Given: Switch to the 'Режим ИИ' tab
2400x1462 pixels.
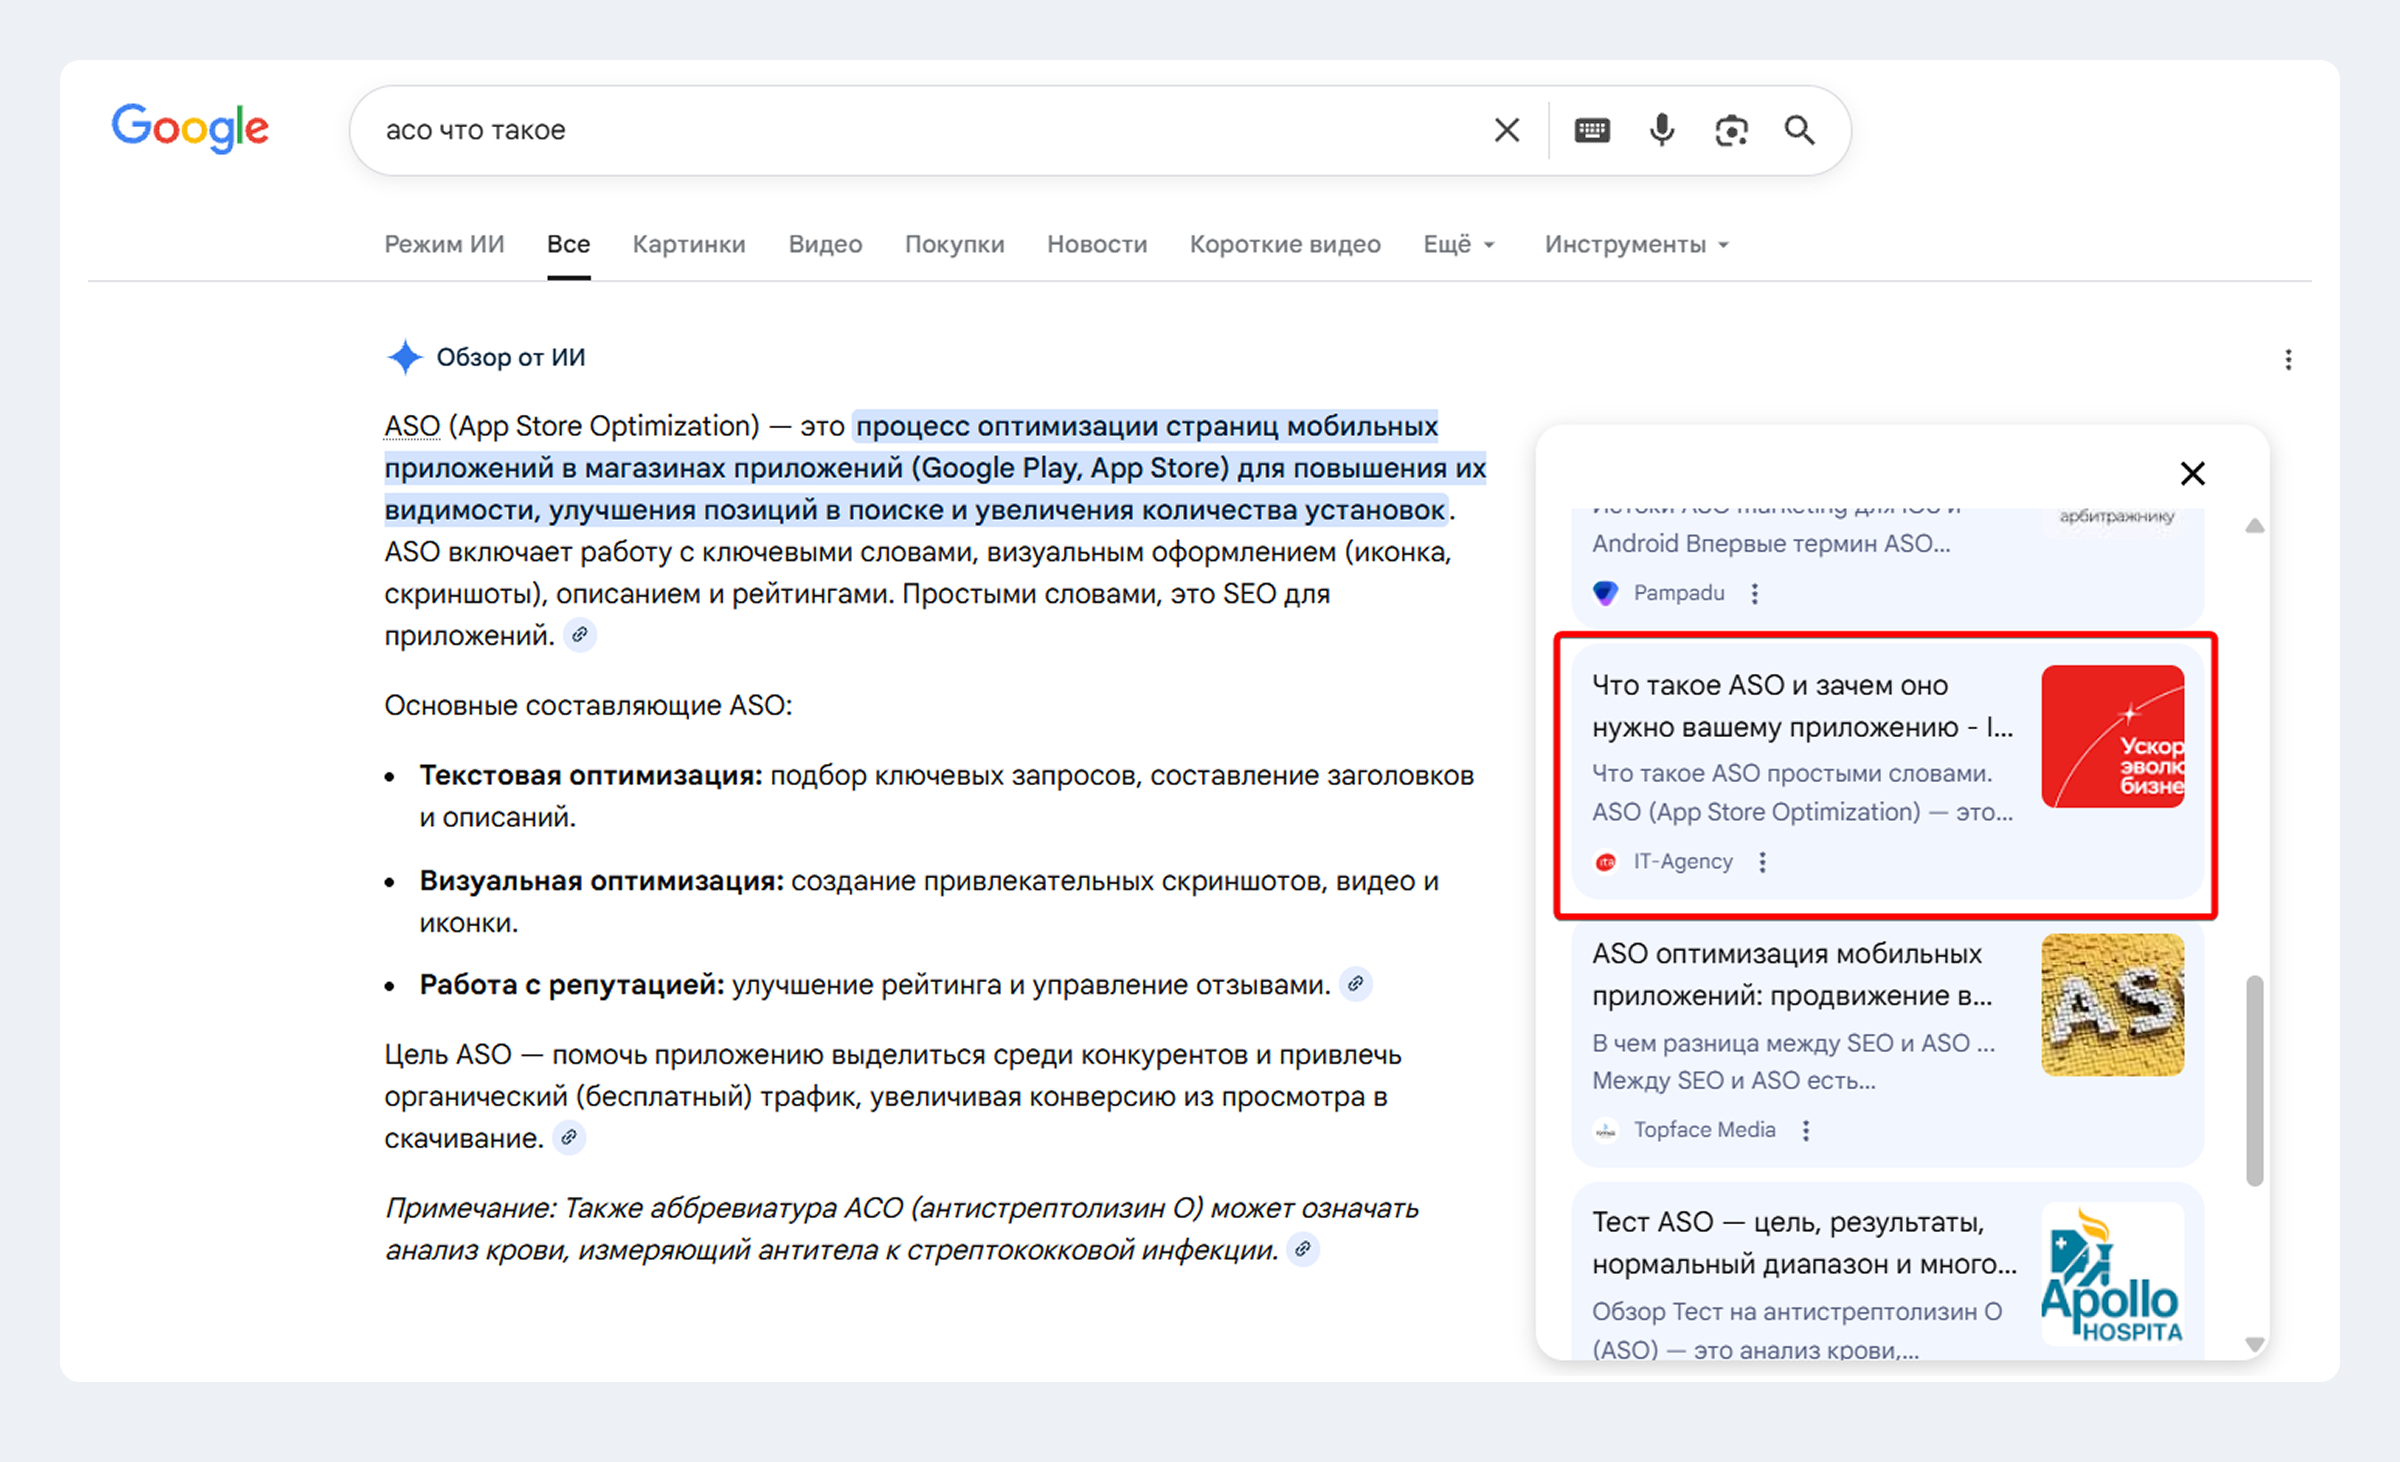Looking at the screenshot, I should click(444, 244).
